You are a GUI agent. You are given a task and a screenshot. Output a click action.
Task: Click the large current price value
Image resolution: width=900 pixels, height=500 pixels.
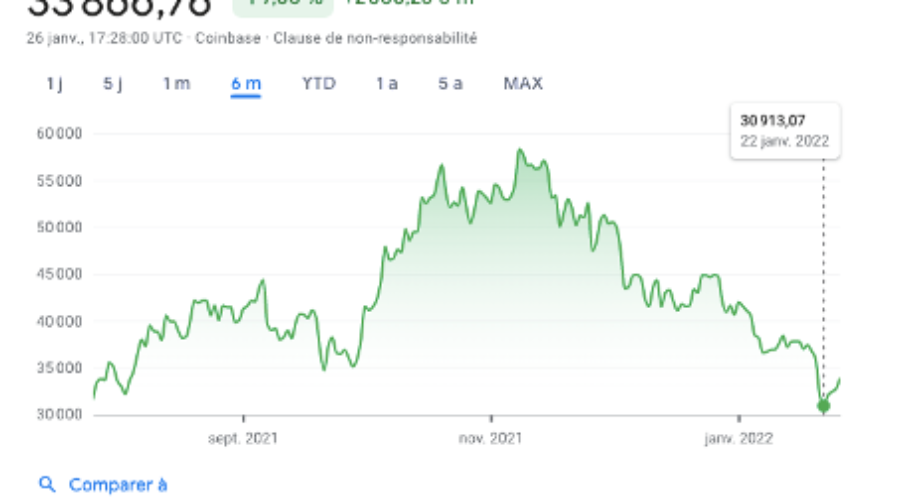[x=118, y=8]
